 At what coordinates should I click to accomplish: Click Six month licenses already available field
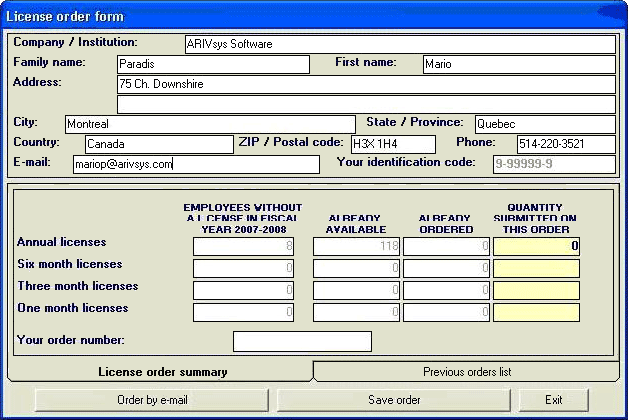click(x=356, y=268)
